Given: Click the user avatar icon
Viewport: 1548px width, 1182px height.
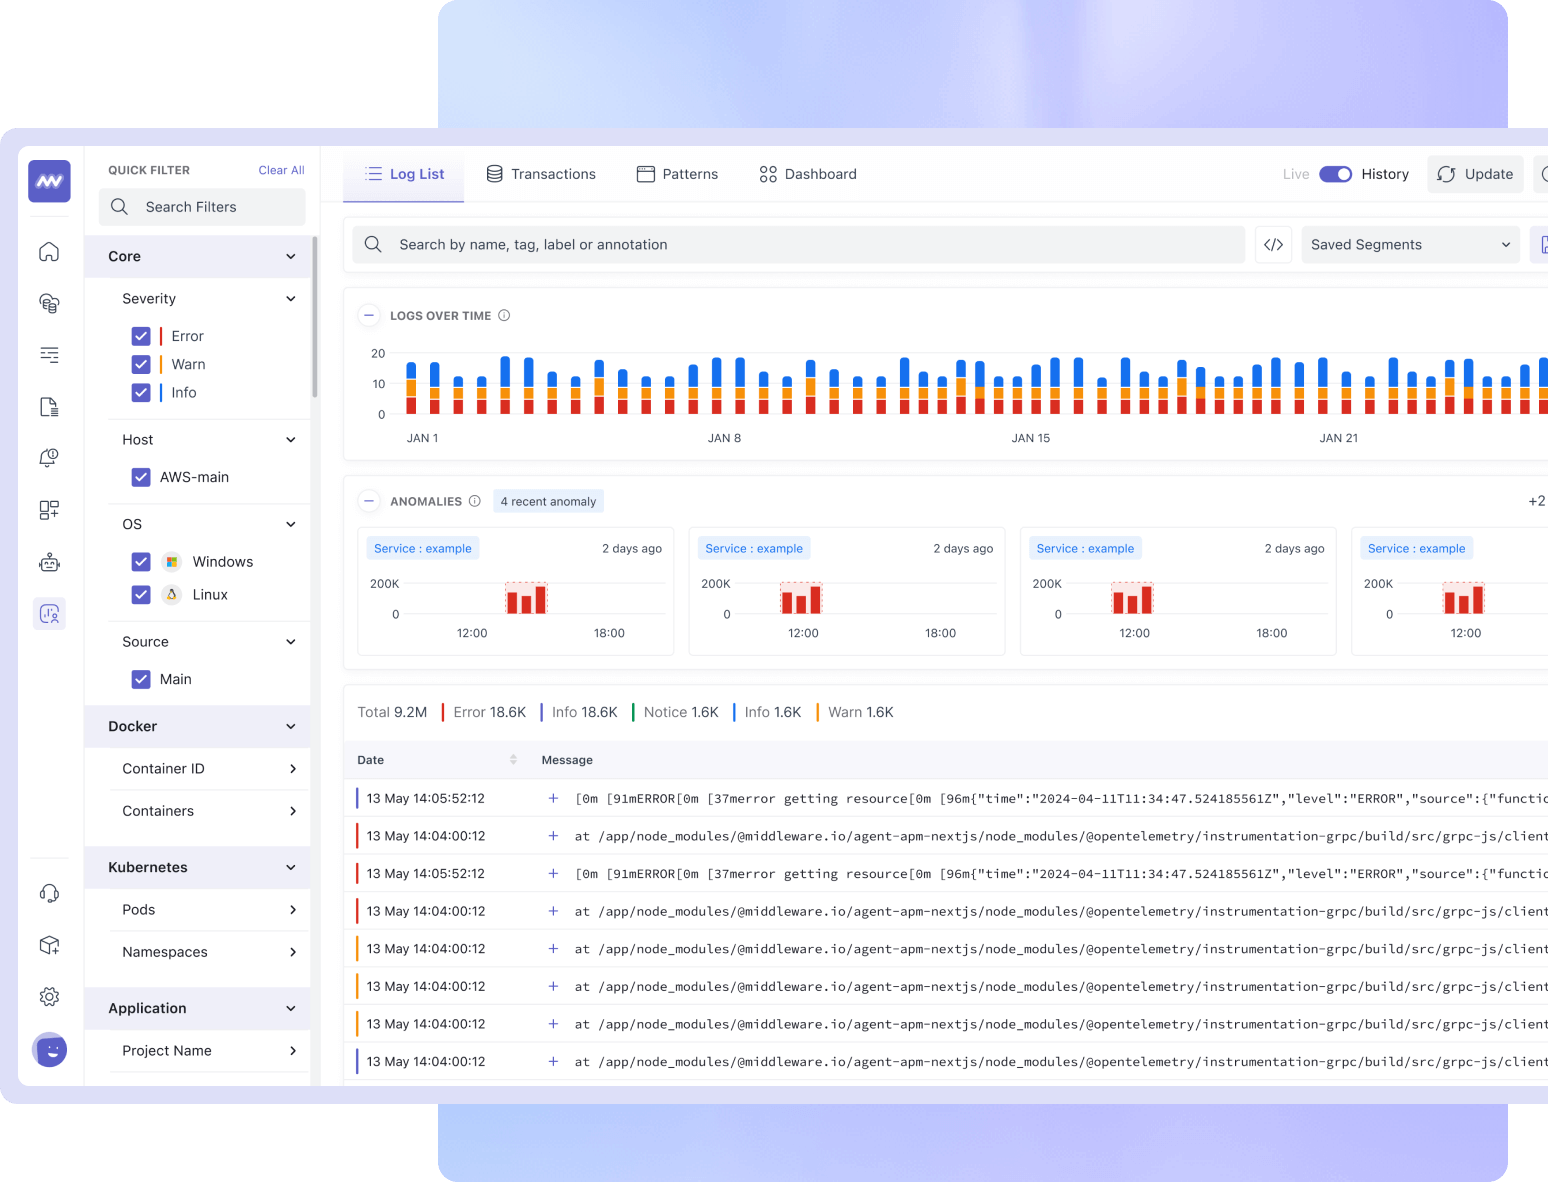Looking at the screenshot, I should pos(50,1049).
